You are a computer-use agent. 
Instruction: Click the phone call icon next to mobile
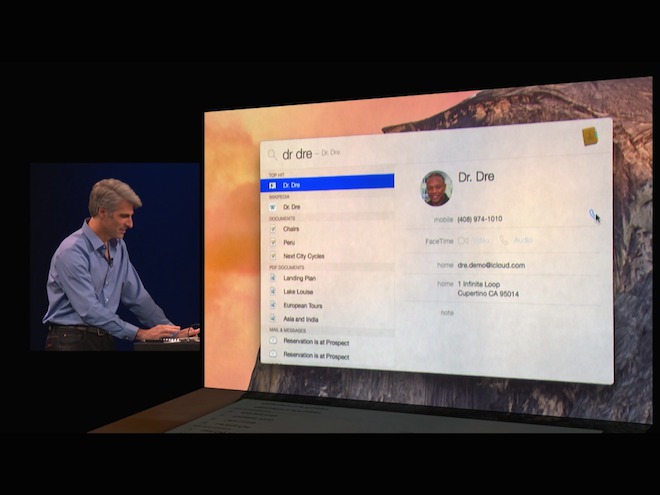(x=592, y=214)
